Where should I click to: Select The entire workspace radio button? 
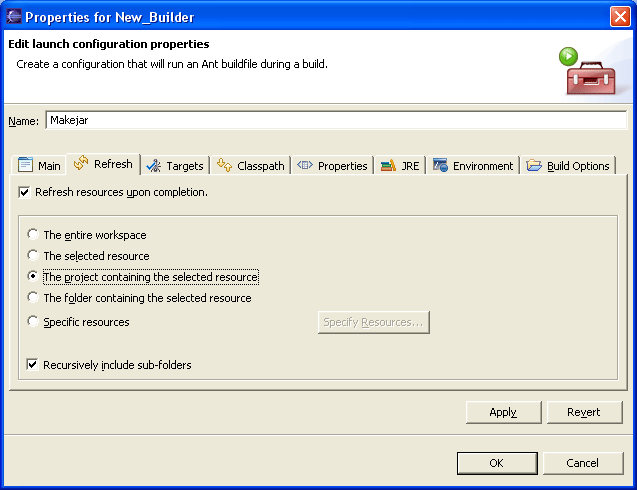pyautogui.click(x=32, y=234)
